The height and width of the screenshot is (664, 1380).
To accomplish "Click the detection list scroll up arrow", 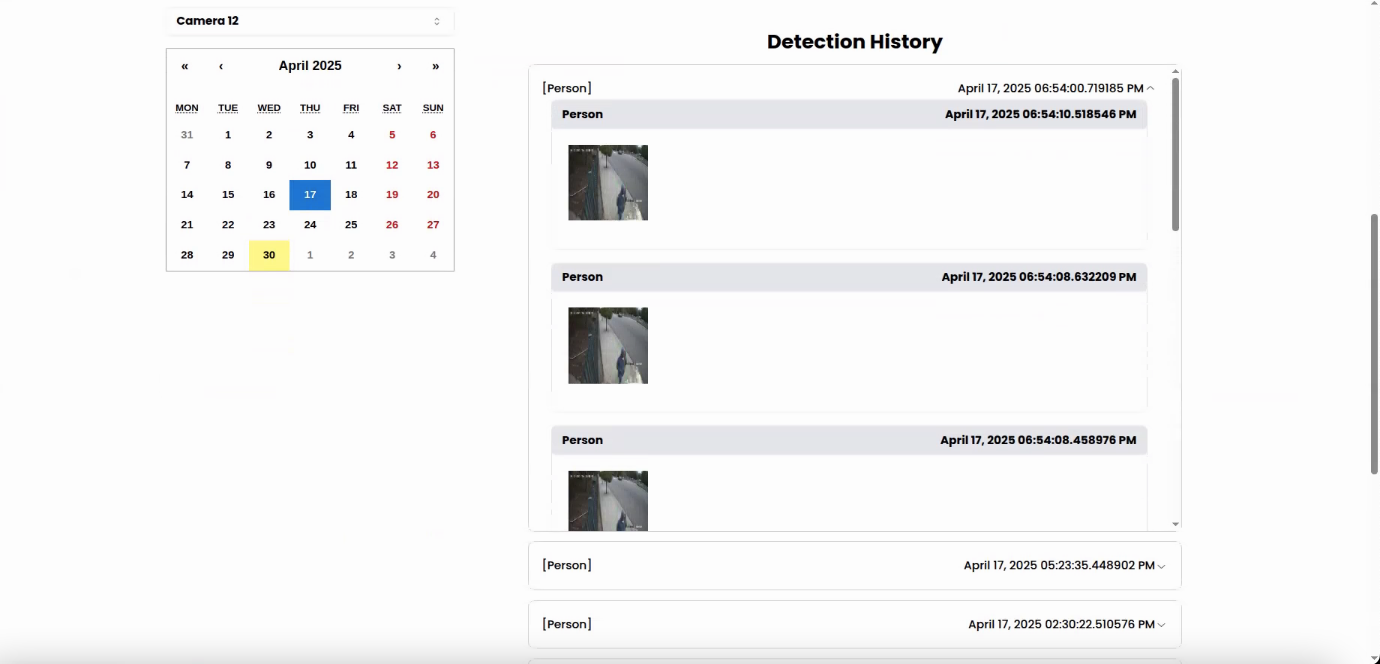I will [x=1175, y=72].
